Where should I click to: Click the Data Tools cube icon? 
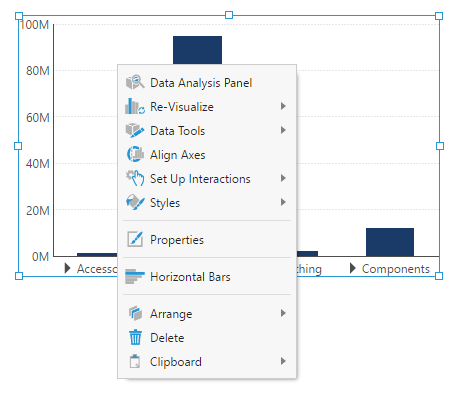135,130
